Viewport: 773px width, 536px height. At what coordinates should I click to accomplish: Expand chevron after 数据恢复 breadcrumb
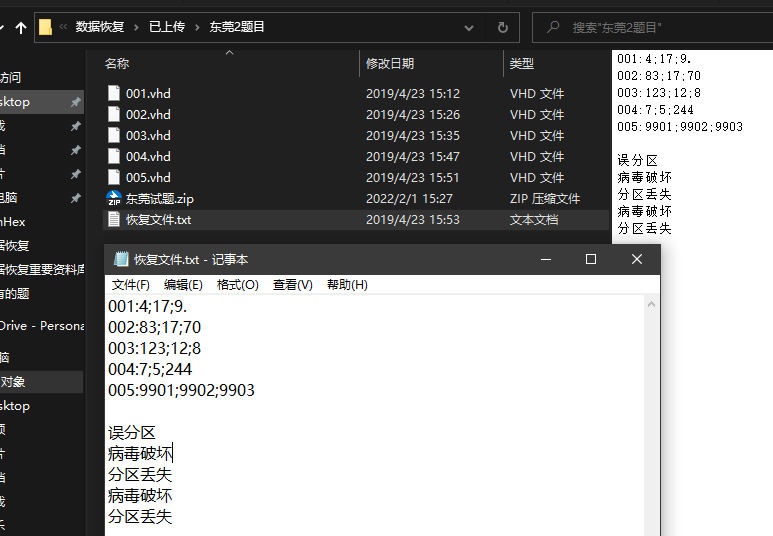pyautogui.click(x=137, y=27)
